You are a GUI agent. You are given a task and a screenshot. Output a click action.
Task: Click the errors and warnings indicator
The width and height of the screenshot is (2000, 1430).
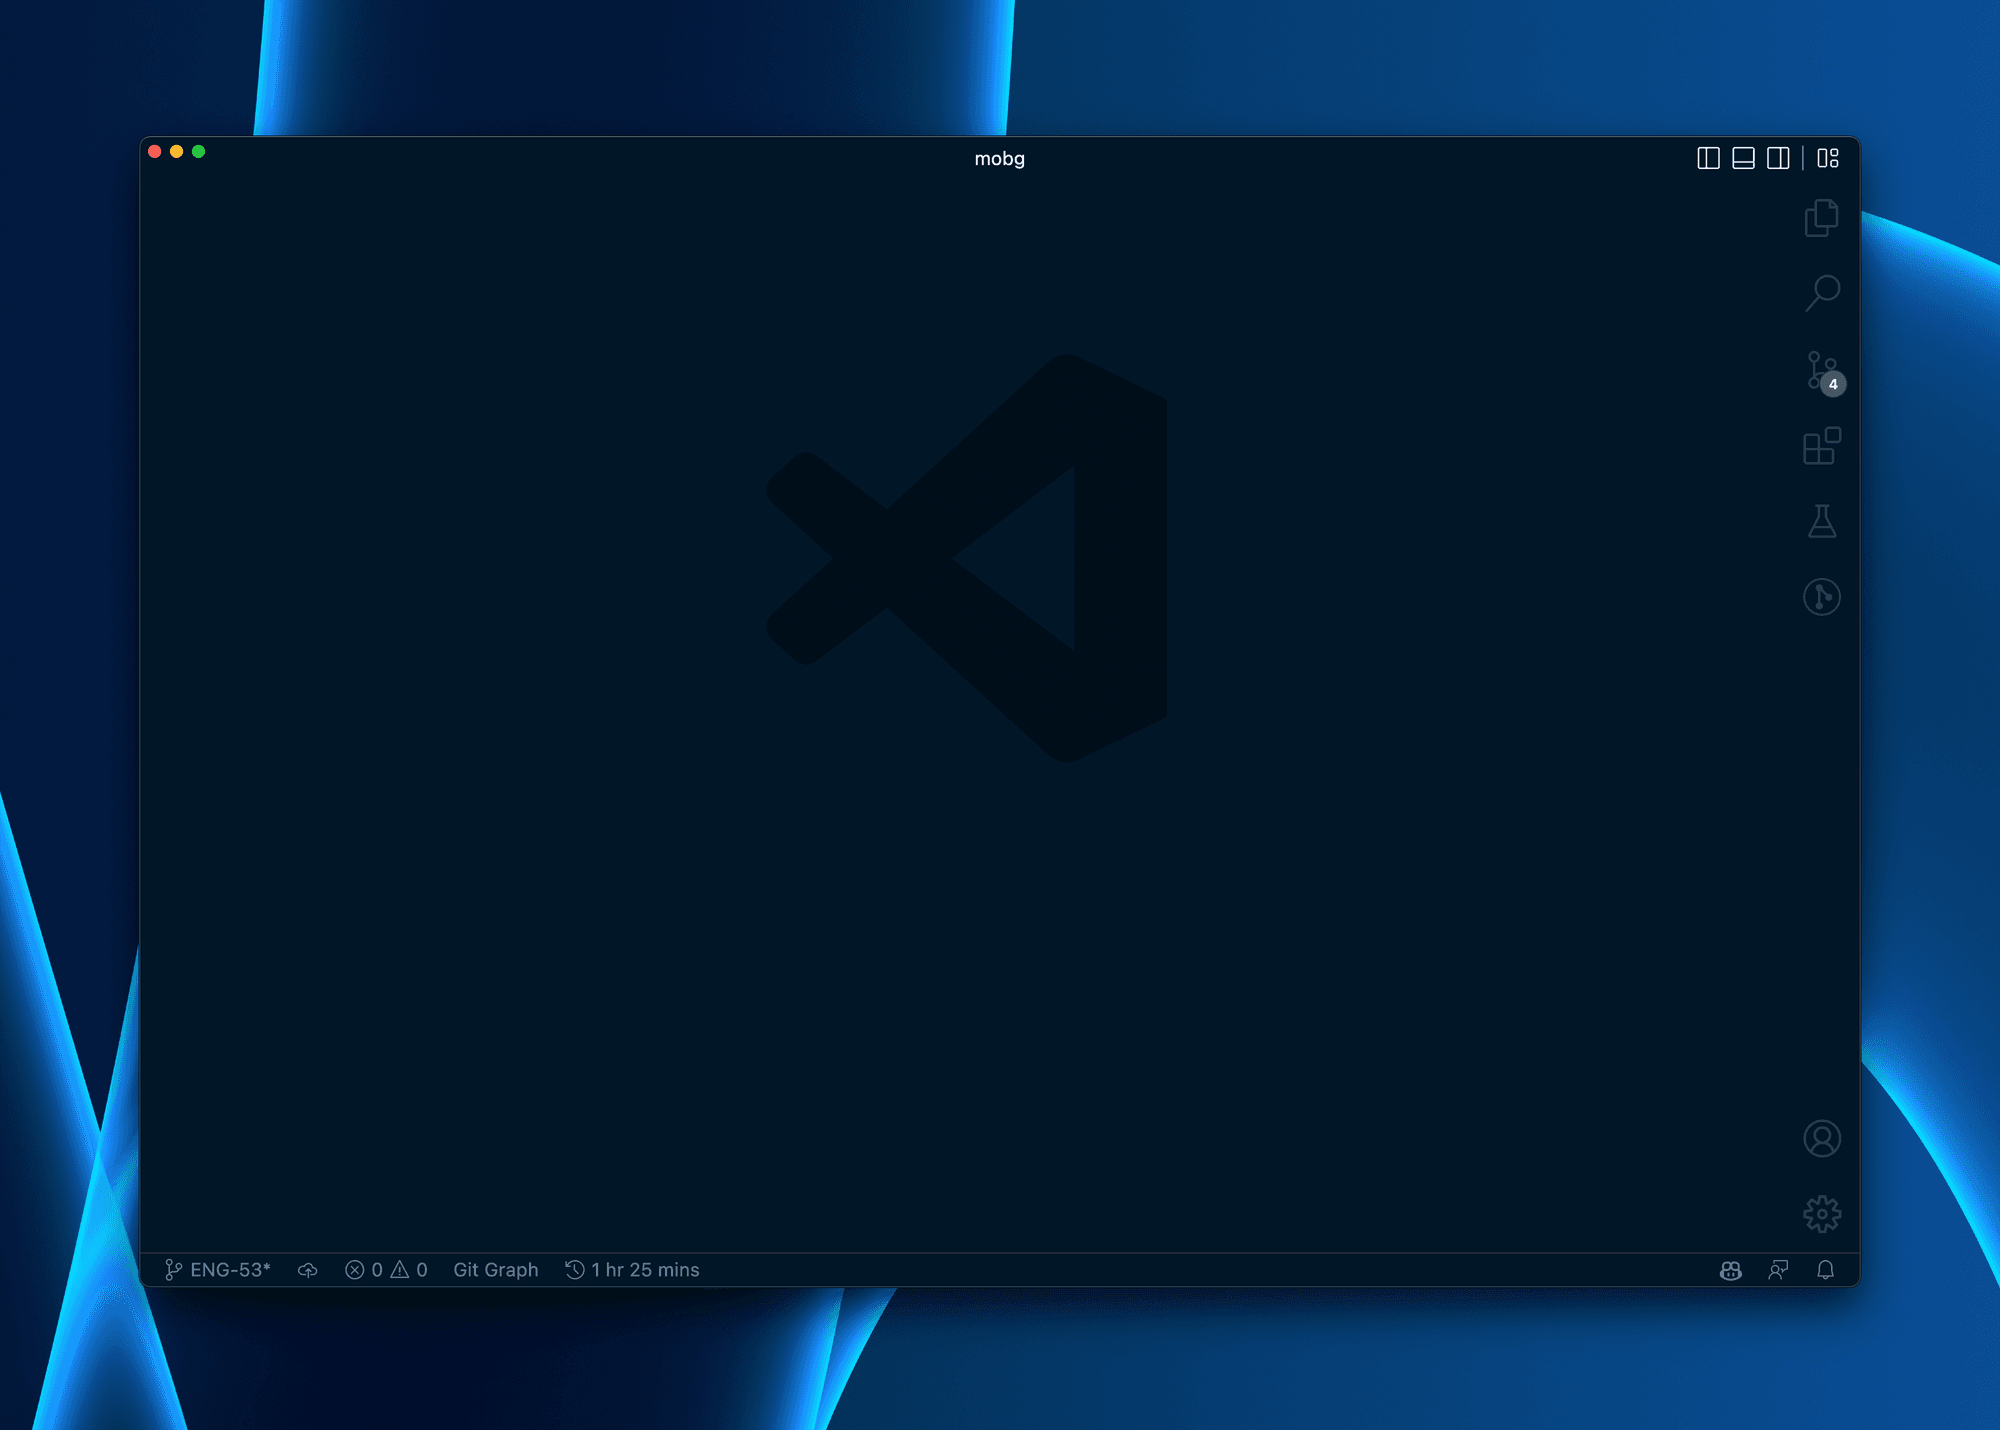[387, 1269]
